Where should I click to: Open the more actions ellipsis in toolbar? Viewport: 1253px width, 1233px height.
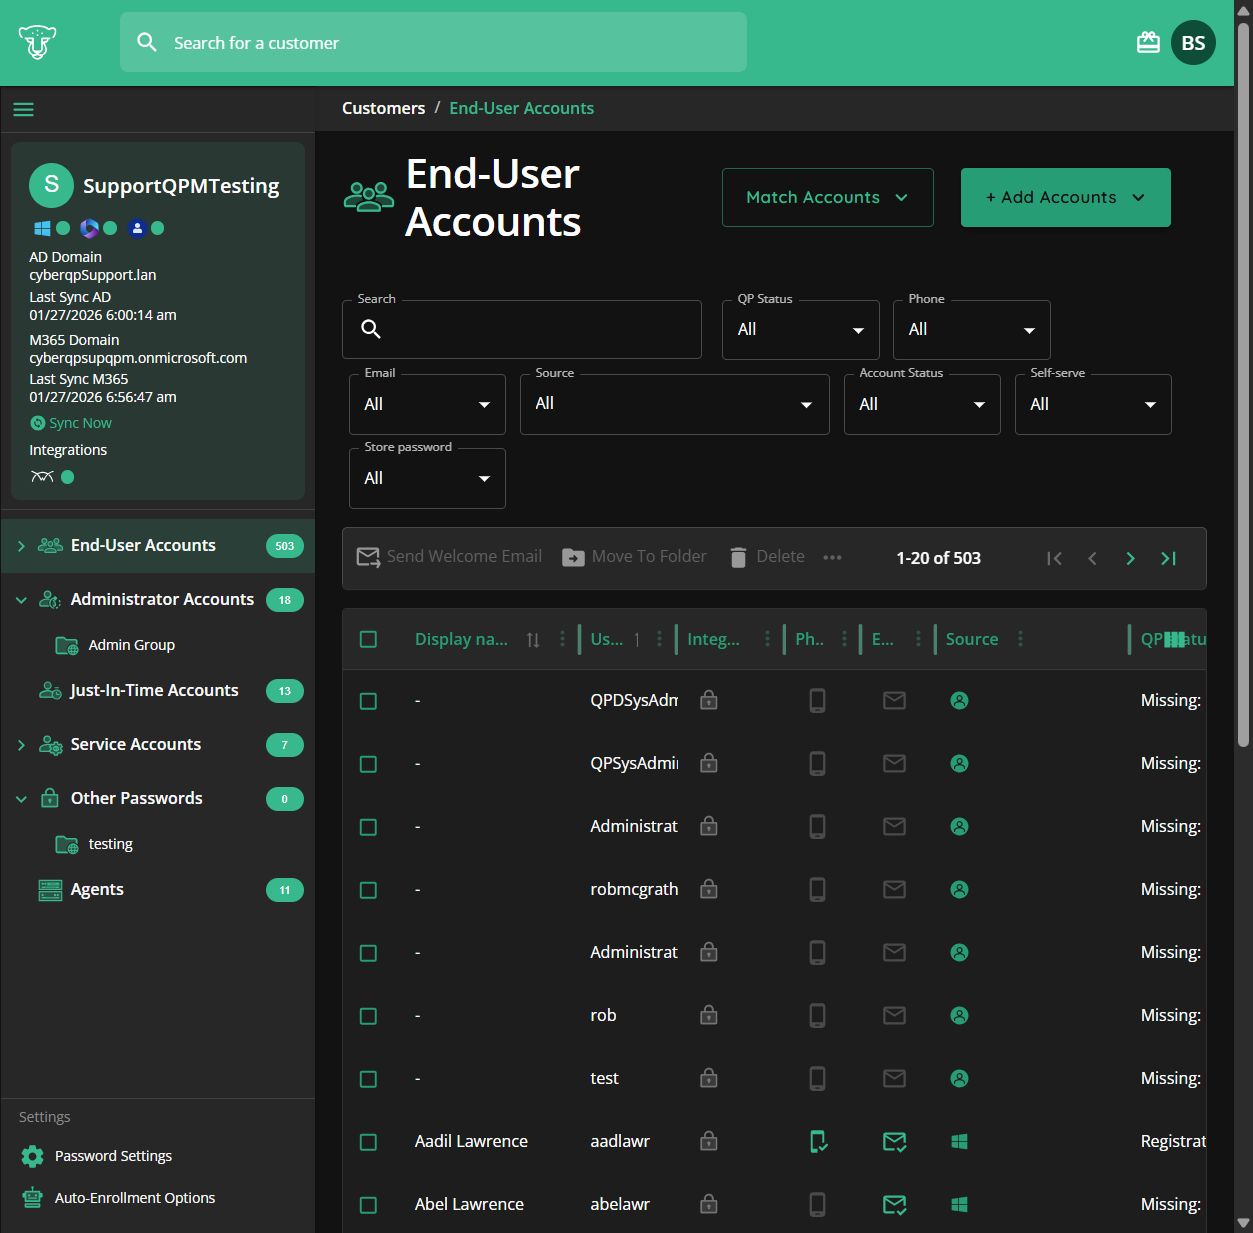(x=832, y=557)
